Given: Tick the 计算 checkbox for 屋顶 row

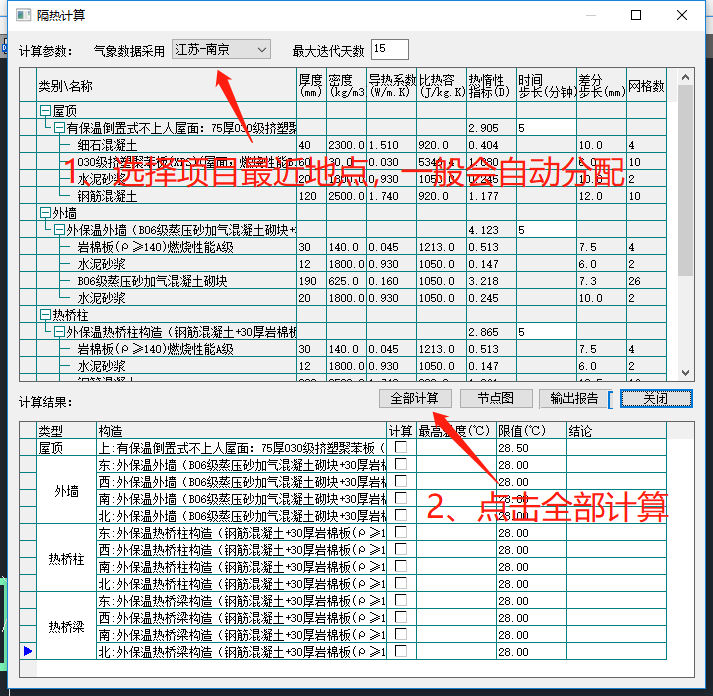Looking at the screenshot, I should coord(401,447).
